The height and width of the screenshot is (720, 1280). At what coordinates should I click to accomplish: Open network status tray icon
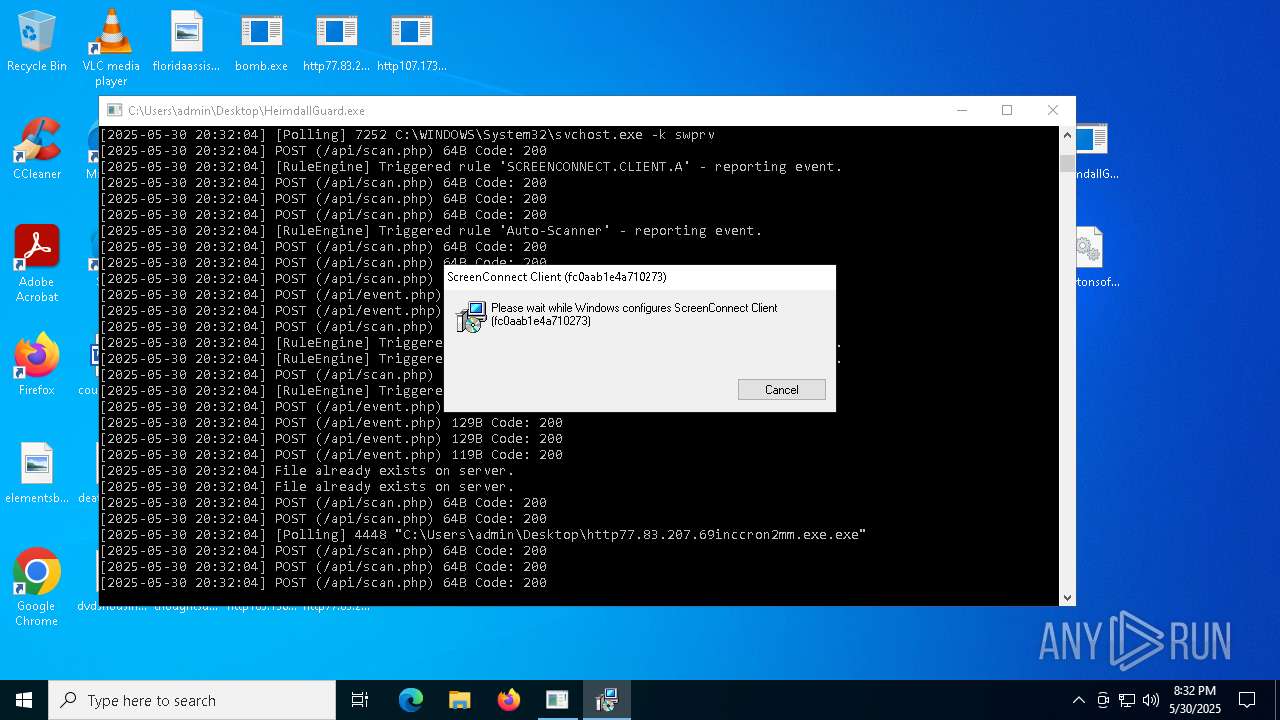(x=1127, y=700)
